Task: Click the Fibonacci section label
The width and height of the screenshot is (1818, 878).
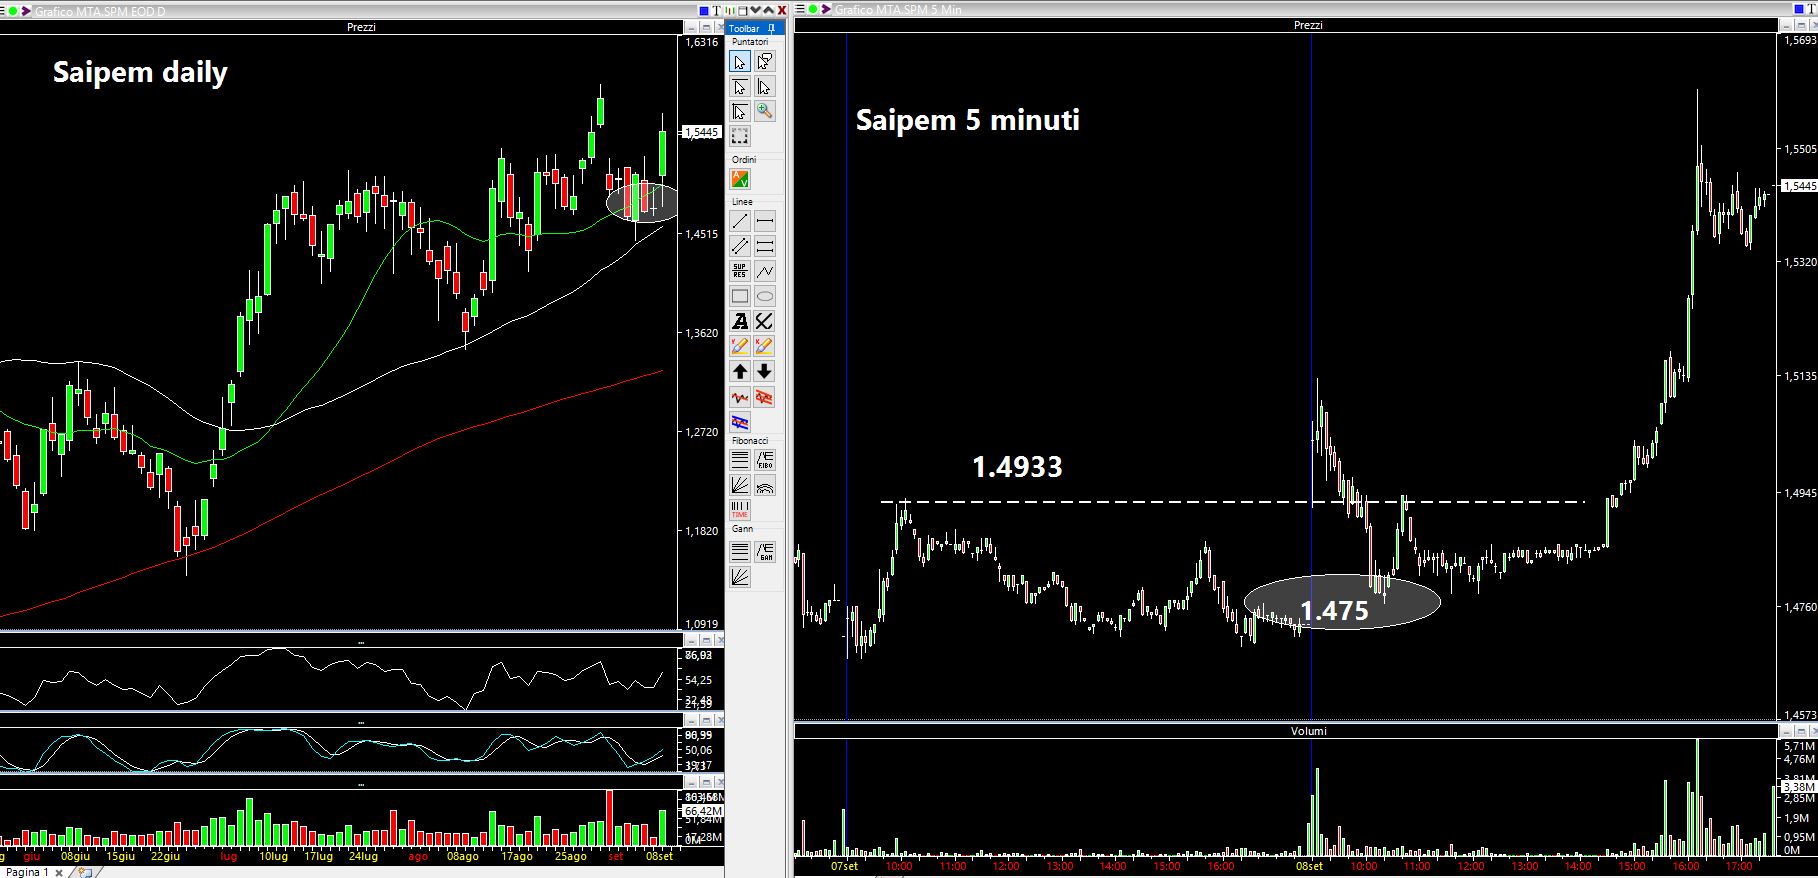Action: point(750,441)
